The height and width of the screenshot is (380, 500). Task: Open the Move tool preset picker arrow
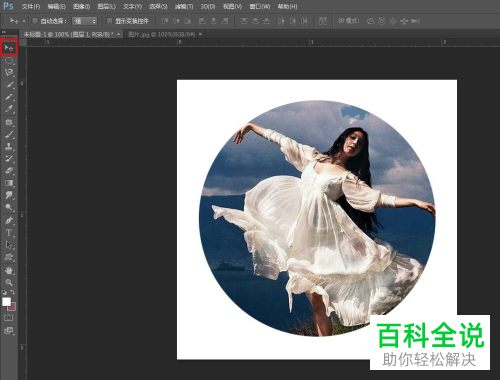tap(24, 21)
